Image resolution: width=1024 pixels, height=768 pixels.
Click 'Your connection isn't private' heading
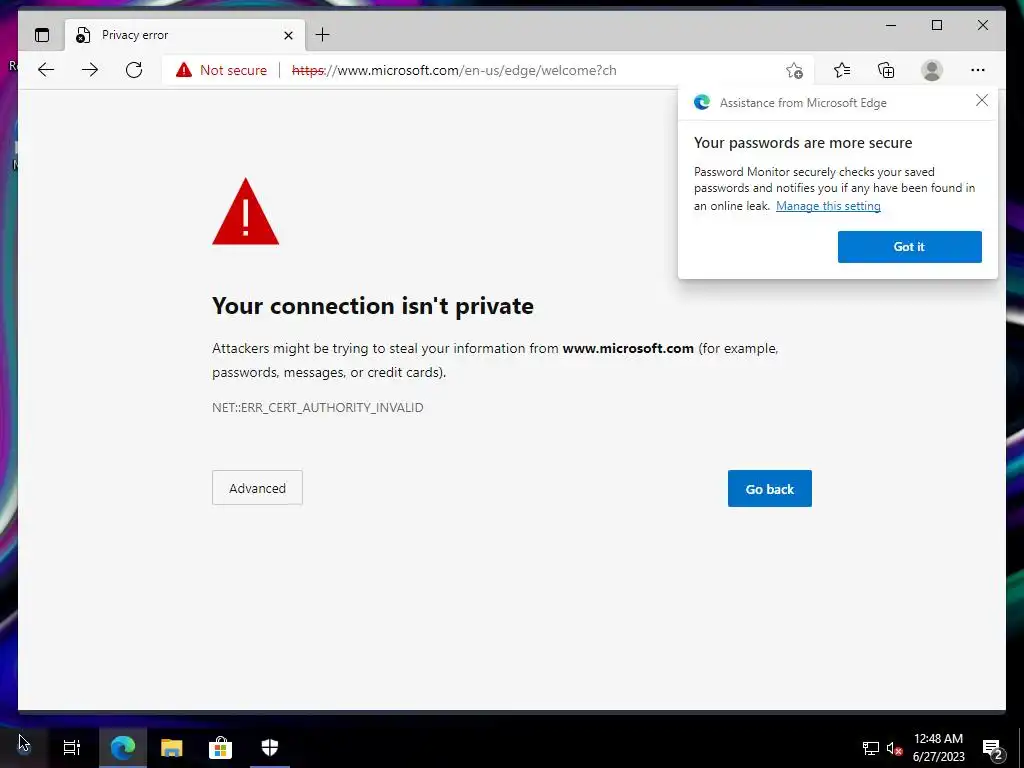pos(373,306)
